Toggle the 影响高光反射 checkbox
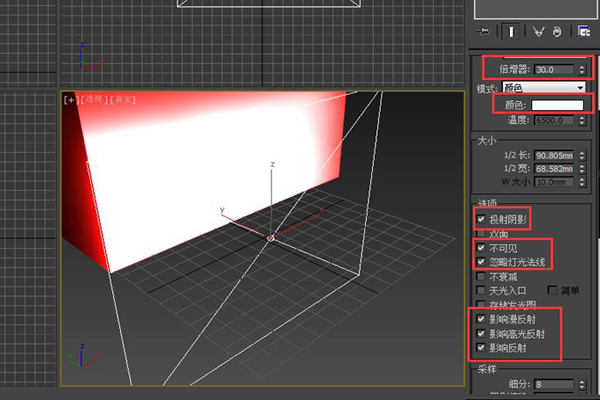Screen dimensions: 600x400 tap(482, 333)
